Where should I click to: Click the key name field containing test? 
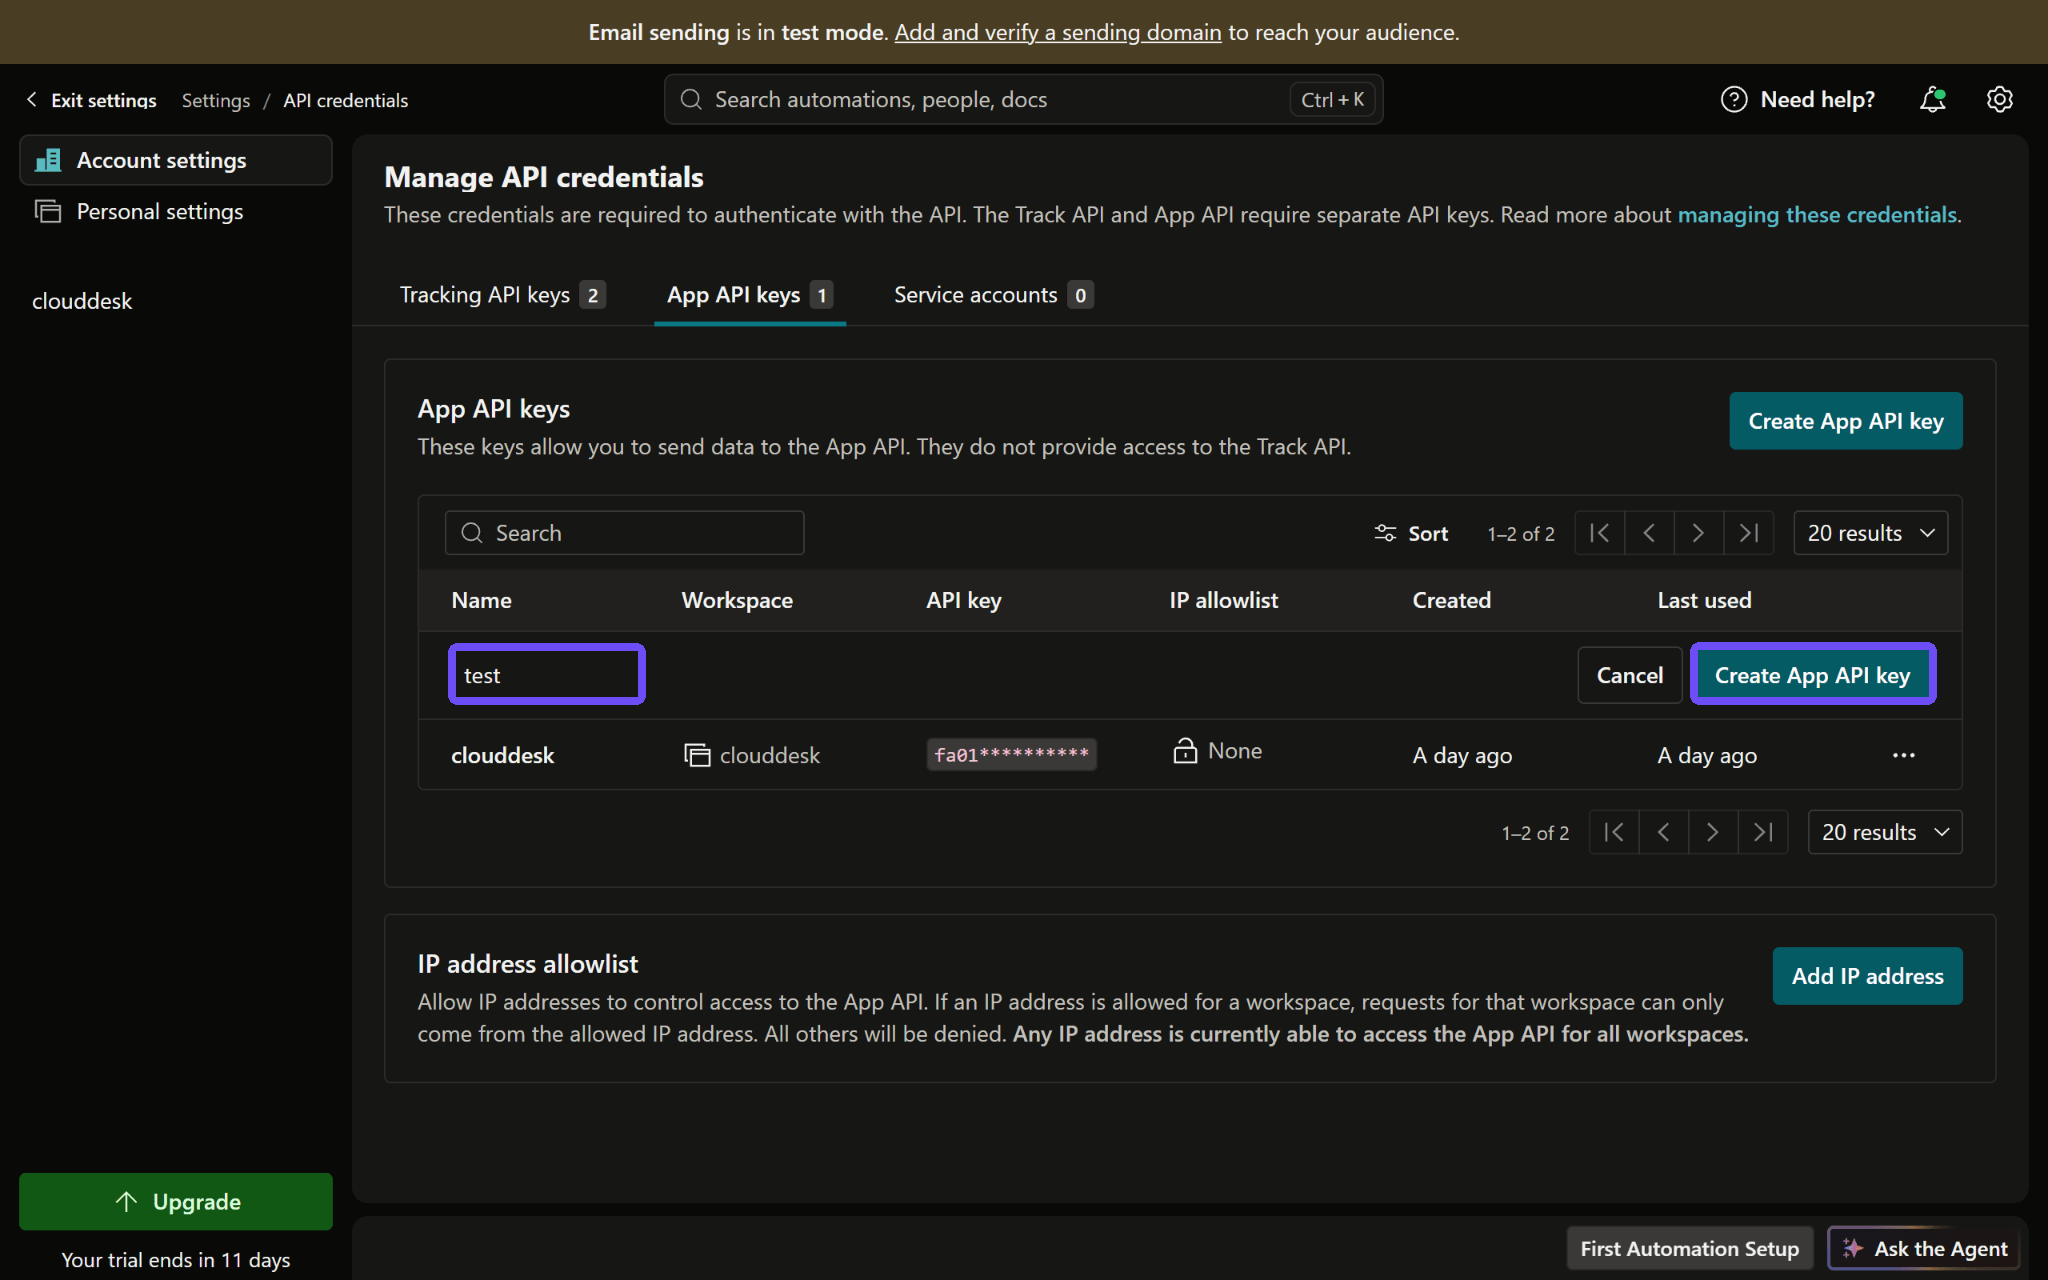[547, 675]
